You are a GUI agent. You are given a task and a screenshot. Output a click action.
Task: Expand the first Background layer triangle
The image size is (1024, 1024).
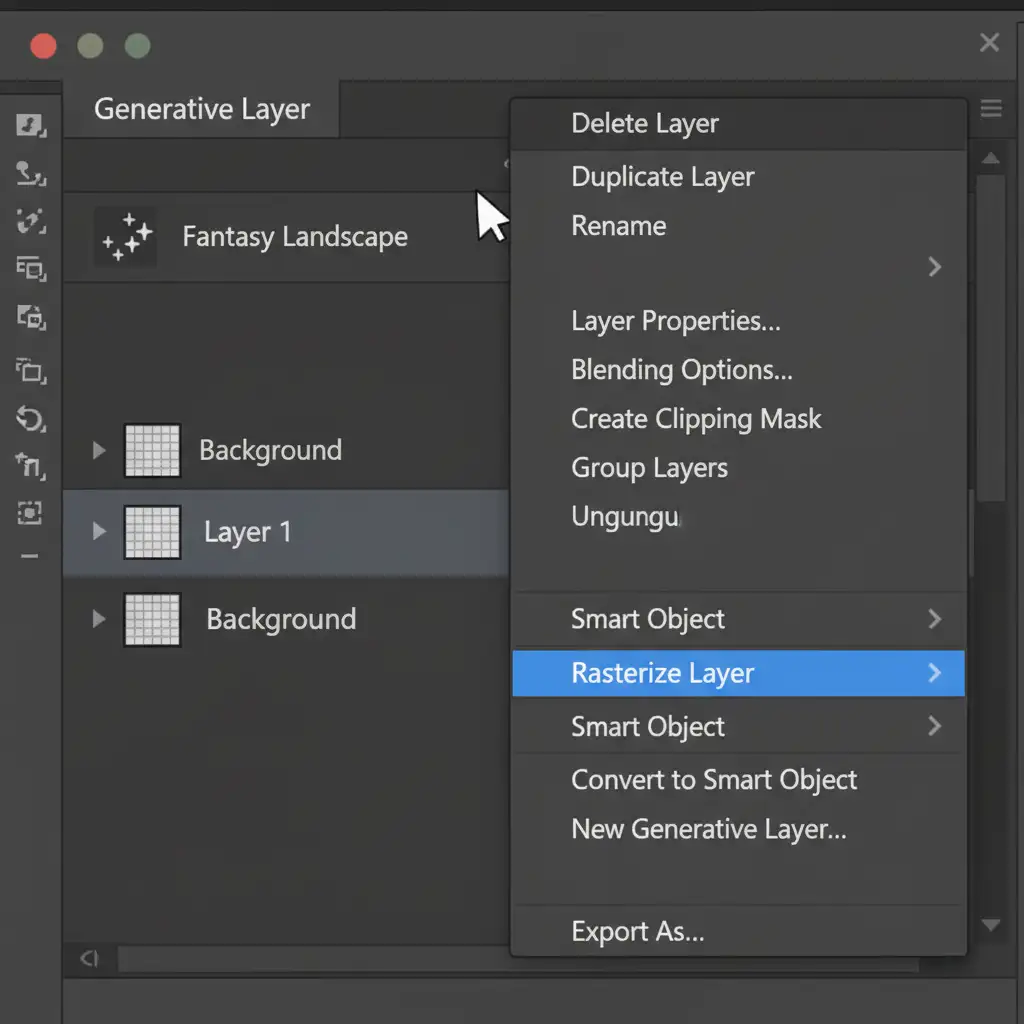tap(98, 450)
